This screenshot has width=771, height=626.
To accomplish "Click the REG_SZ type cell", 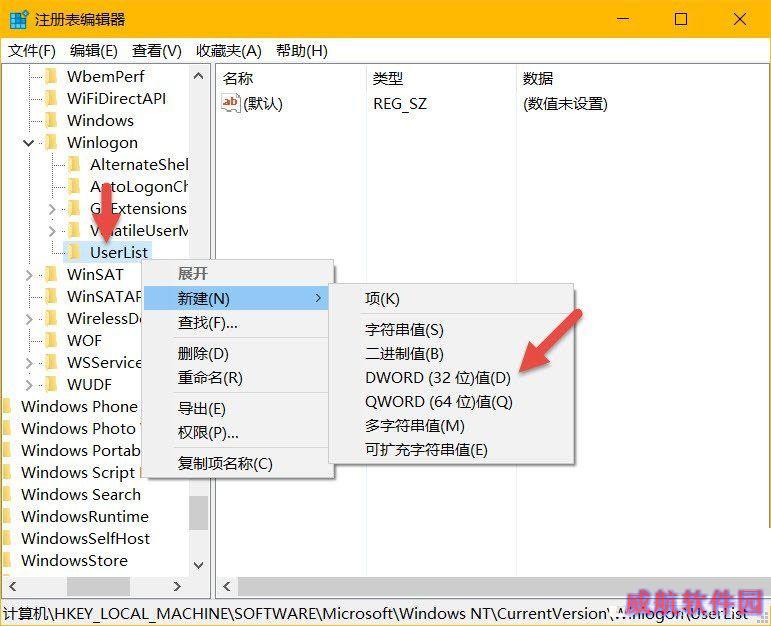I will coord(400,104).
